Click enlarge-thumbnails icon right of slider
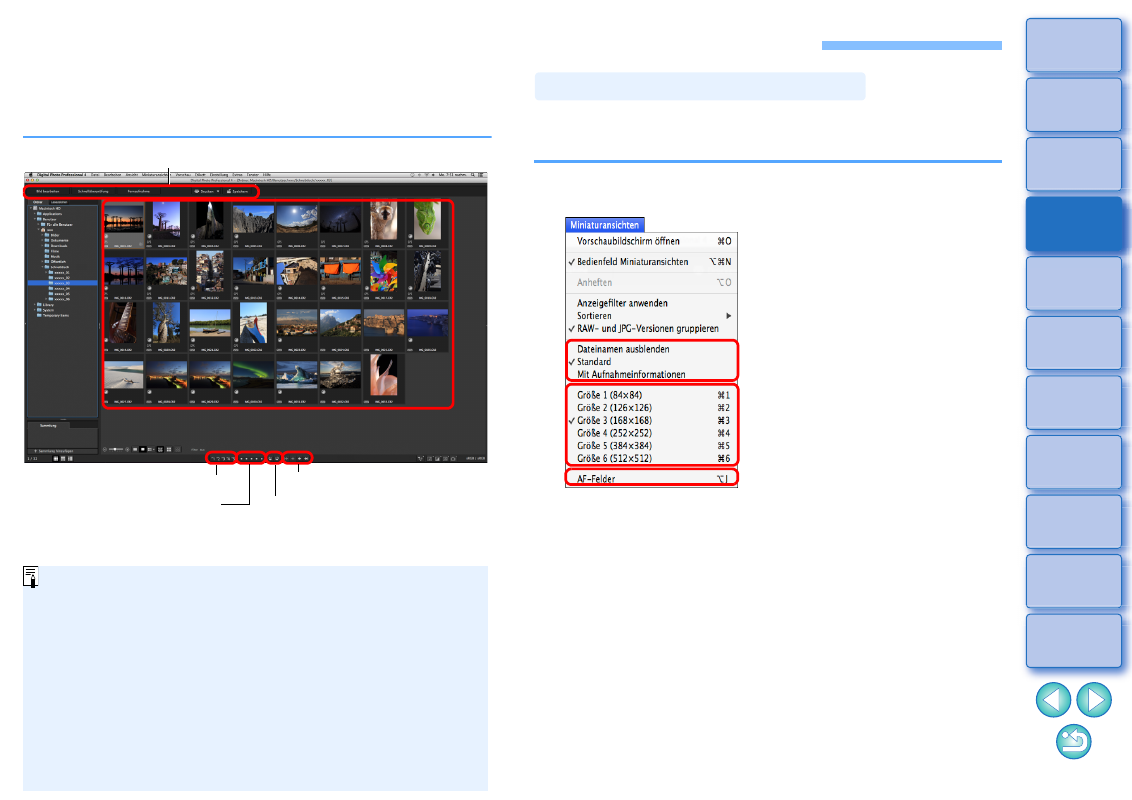 coord(128,449)
